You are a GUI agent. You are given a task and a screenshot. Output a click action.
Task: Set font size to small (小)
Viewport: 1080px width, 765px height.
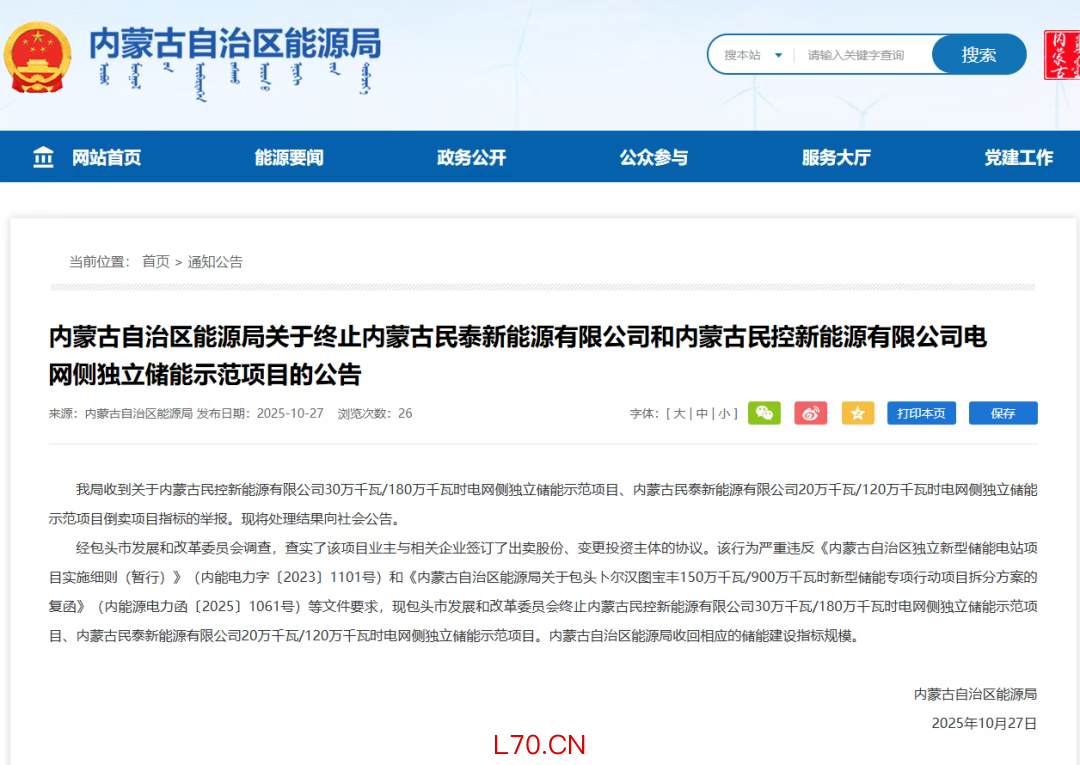[x=725, y=413]
